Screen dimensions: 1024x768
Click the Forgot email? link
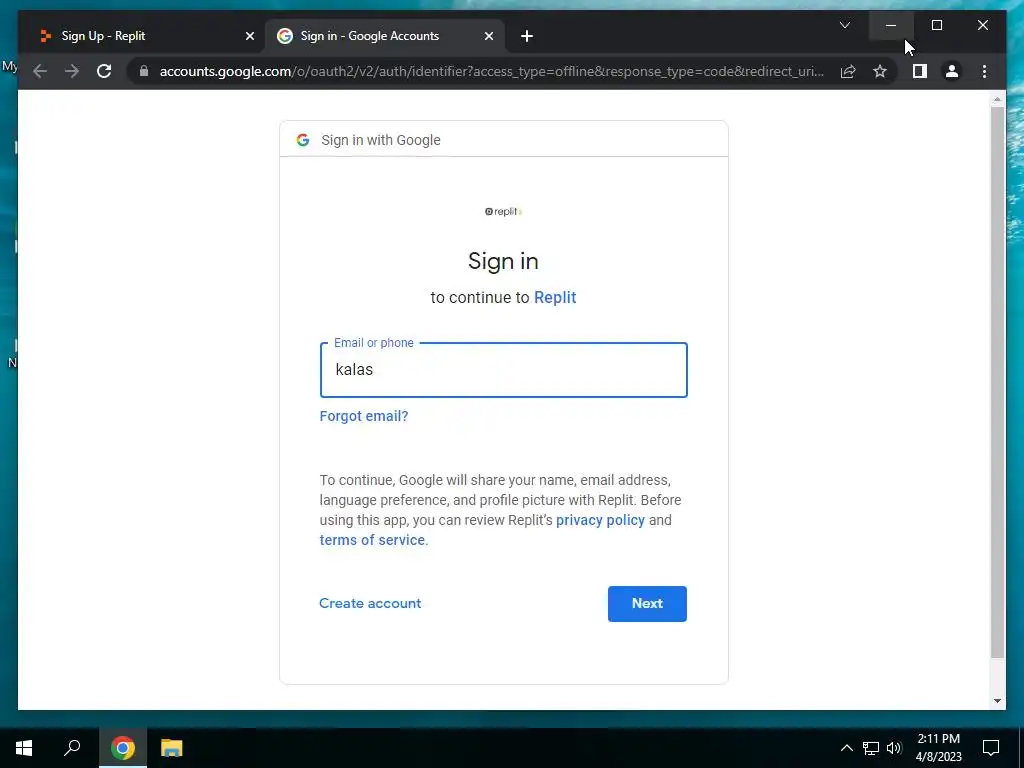(x=364, y=416)
